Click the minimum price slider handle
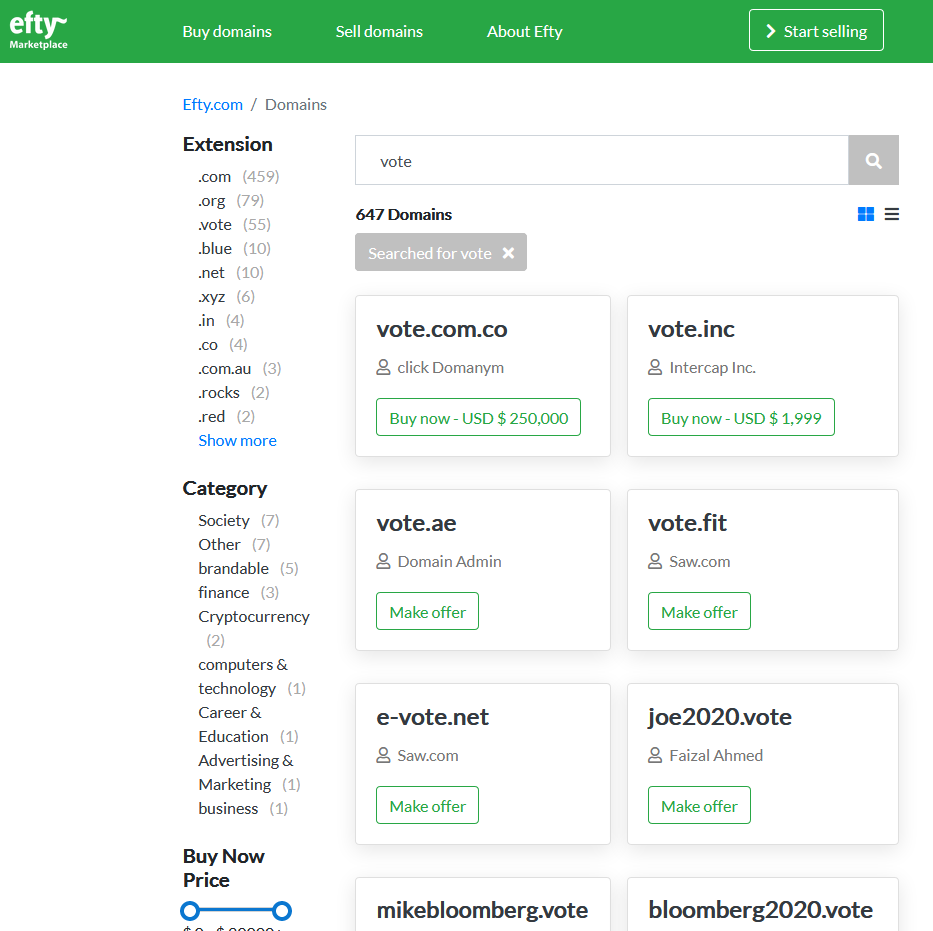The width and height of the screenshot is (933, 931). click(x=190, y=911)
